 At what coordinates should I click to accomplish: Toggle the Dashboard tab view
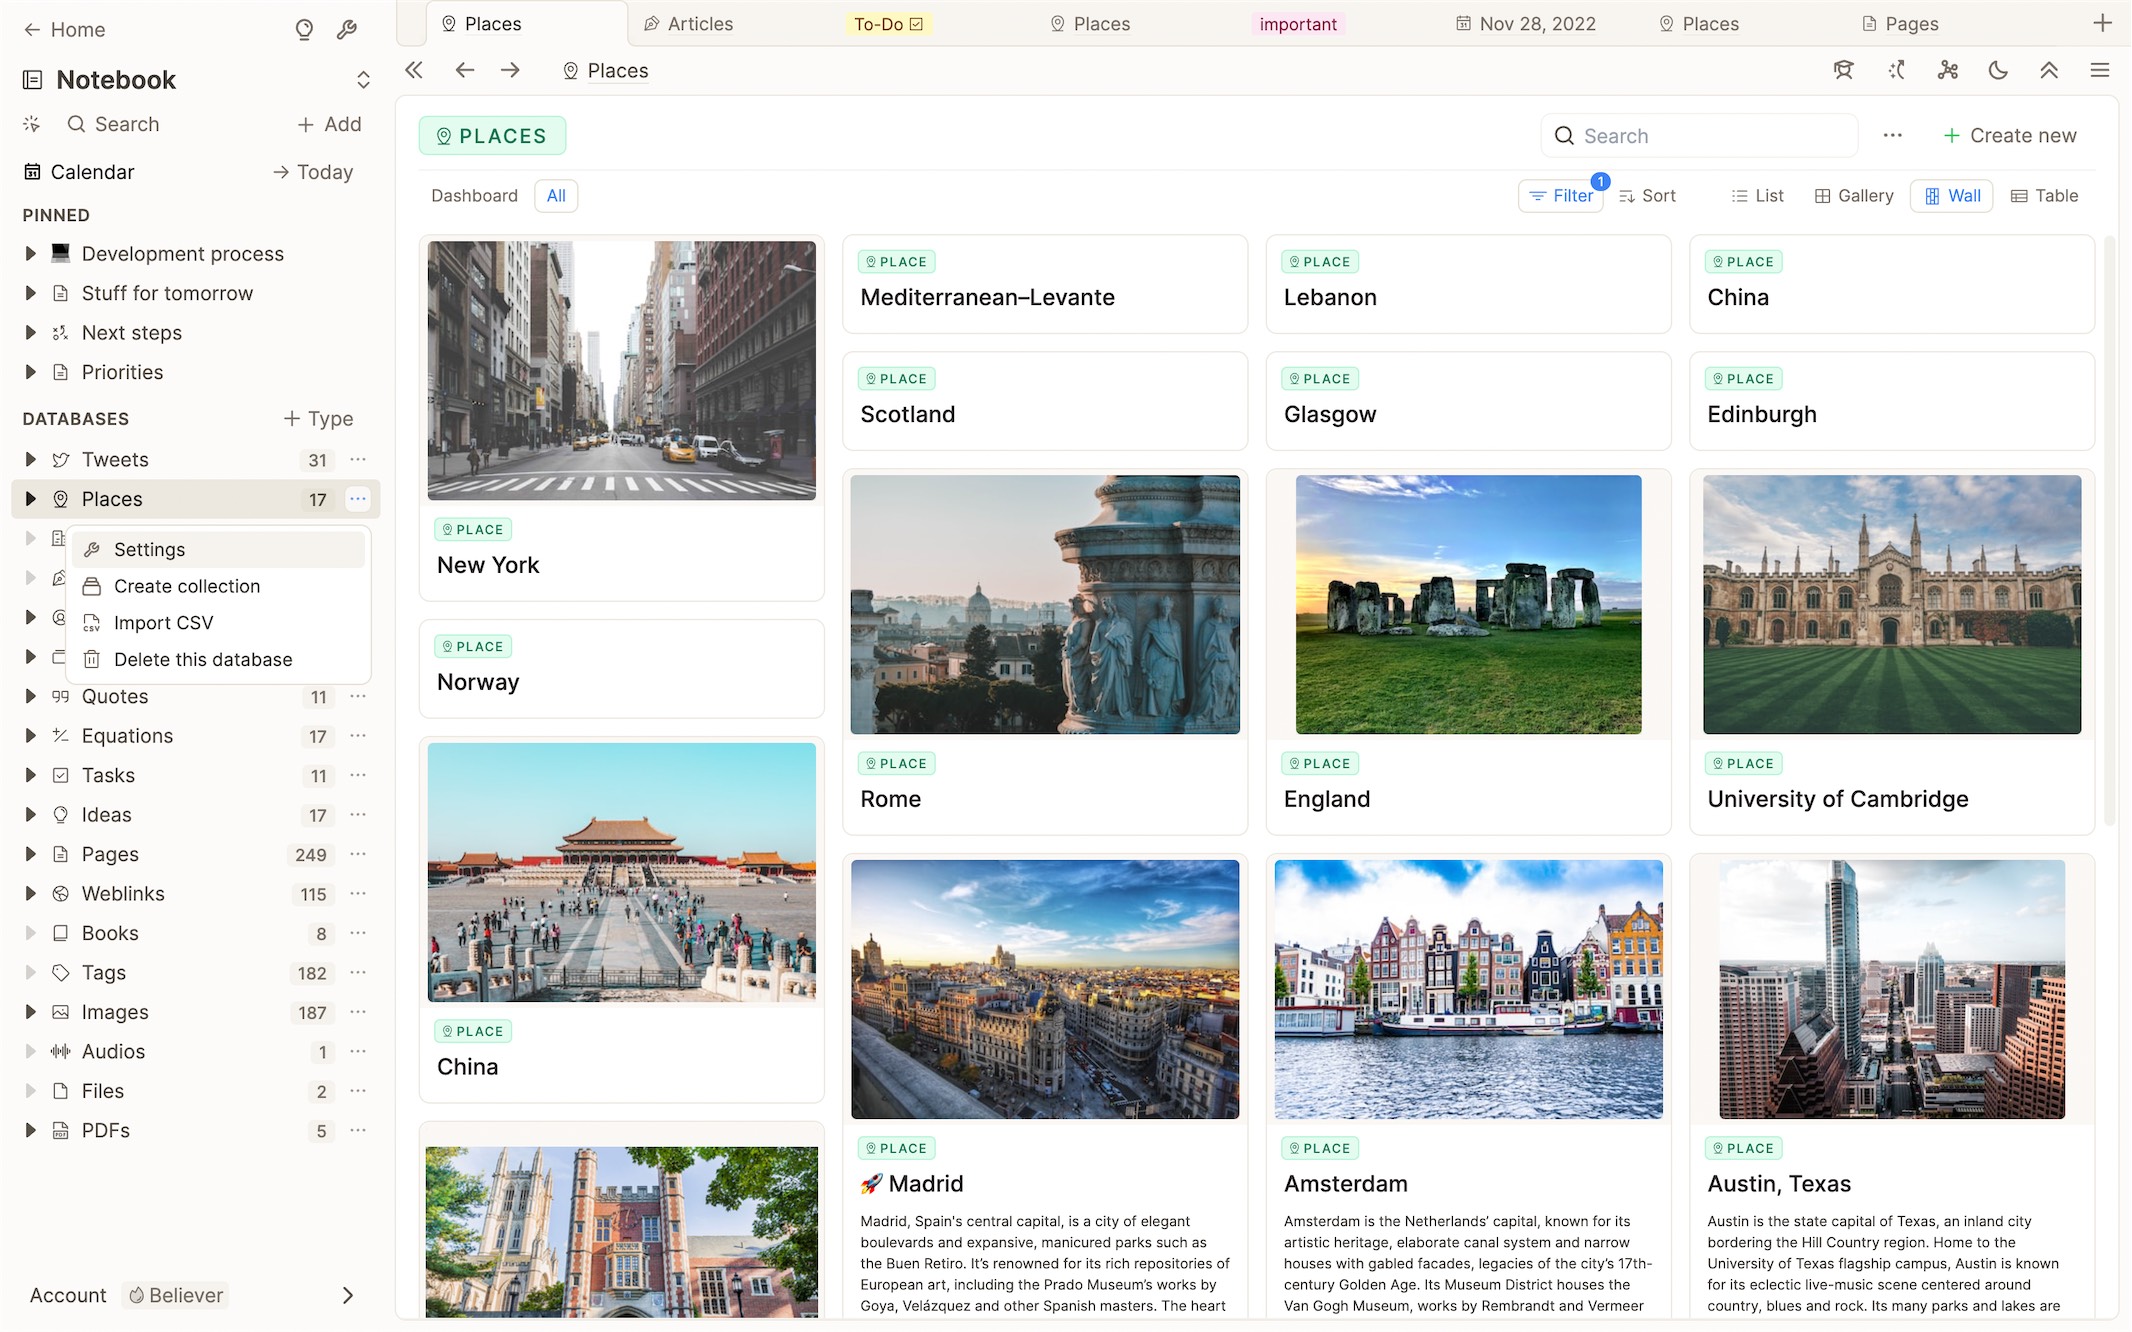(472, 196)
